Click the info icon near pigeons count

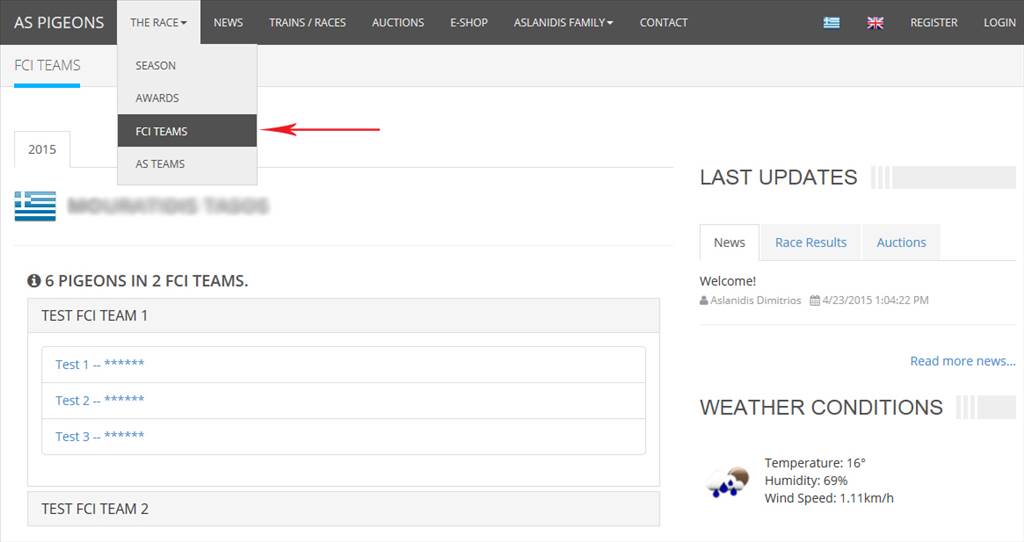(34, 281)
